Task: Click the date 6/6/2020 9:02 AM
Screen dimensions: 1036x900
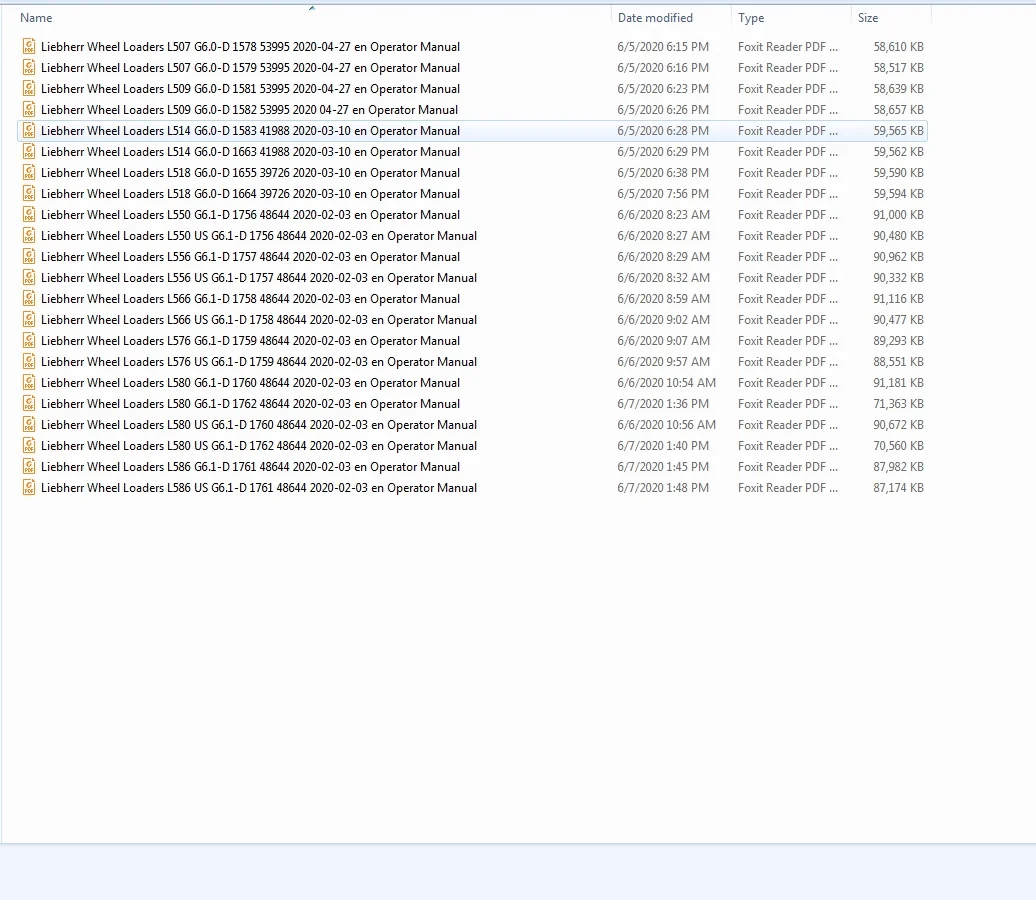Action: (664, 320)
